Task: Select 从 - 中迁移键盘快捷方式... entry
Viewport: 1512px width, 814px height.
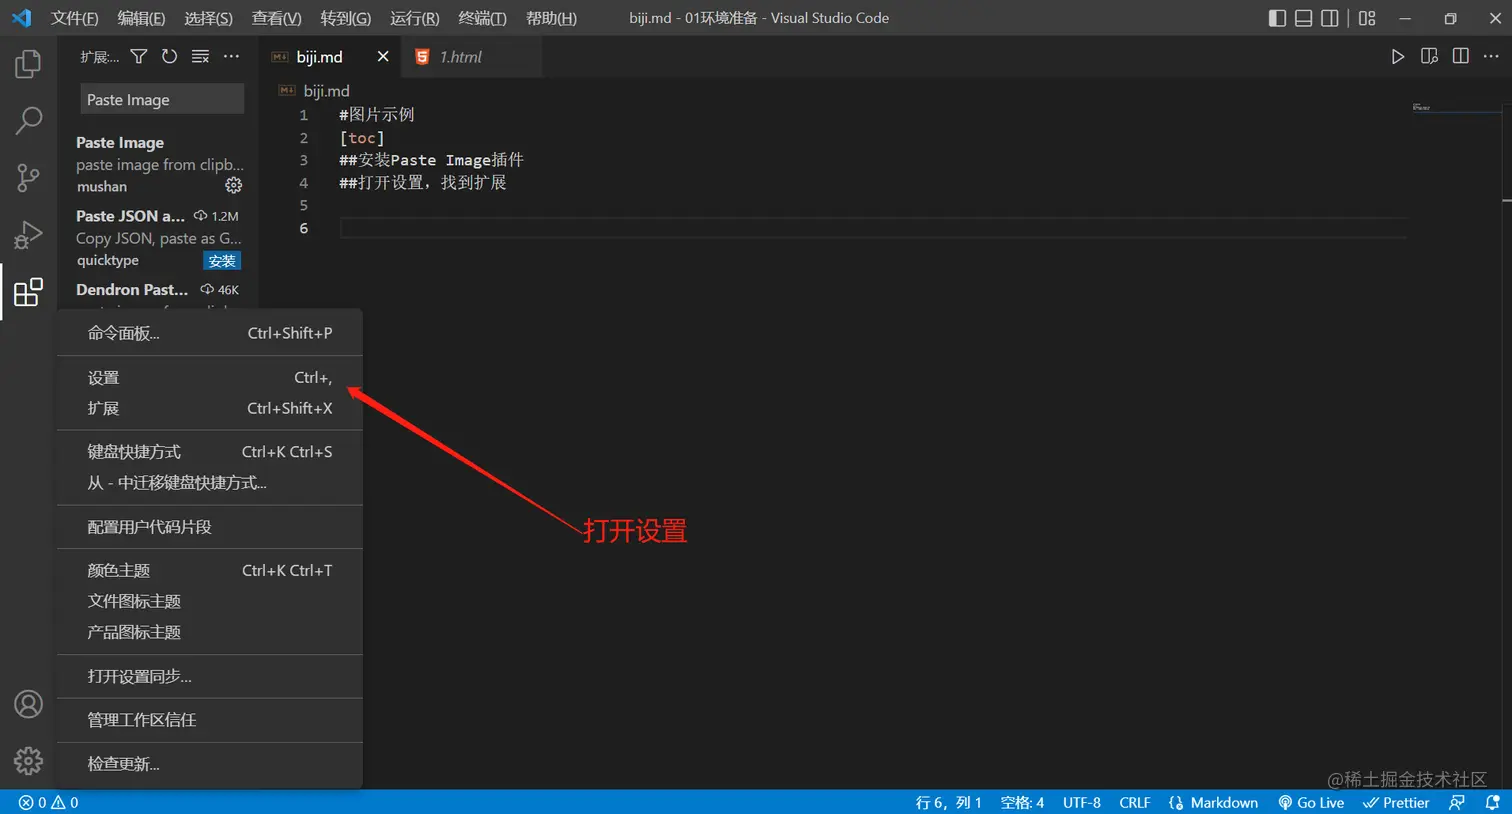Action: click(x=210, y=482)
